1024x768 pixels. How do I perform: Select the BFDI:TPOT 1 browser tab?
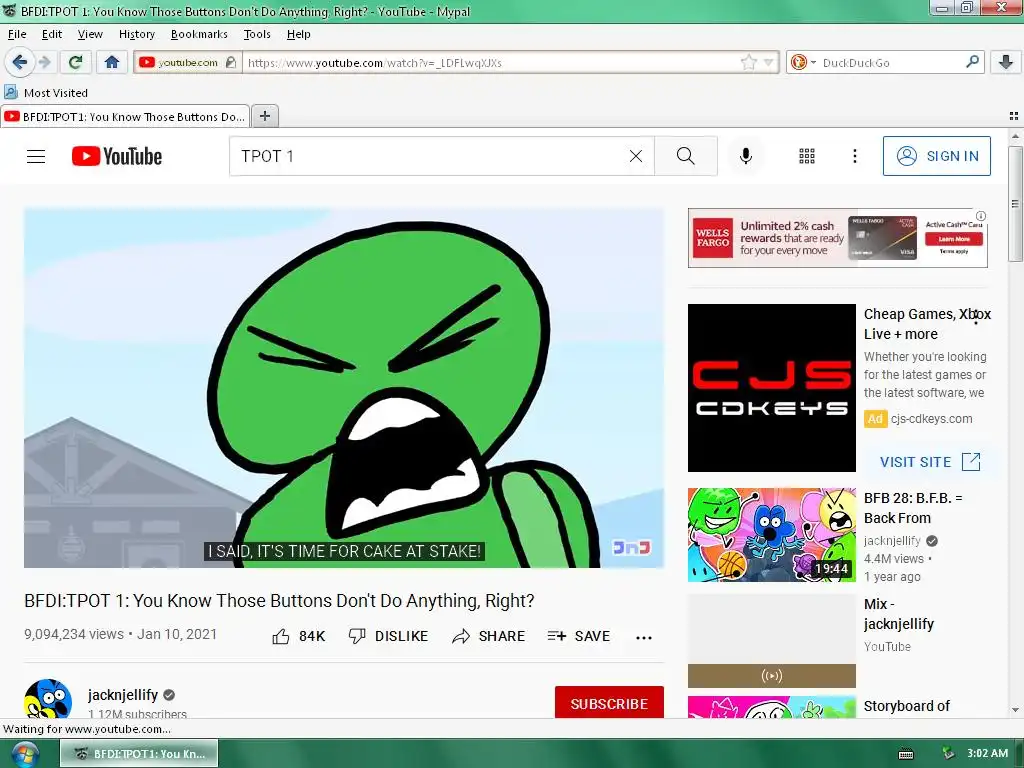tap(125, 116)
